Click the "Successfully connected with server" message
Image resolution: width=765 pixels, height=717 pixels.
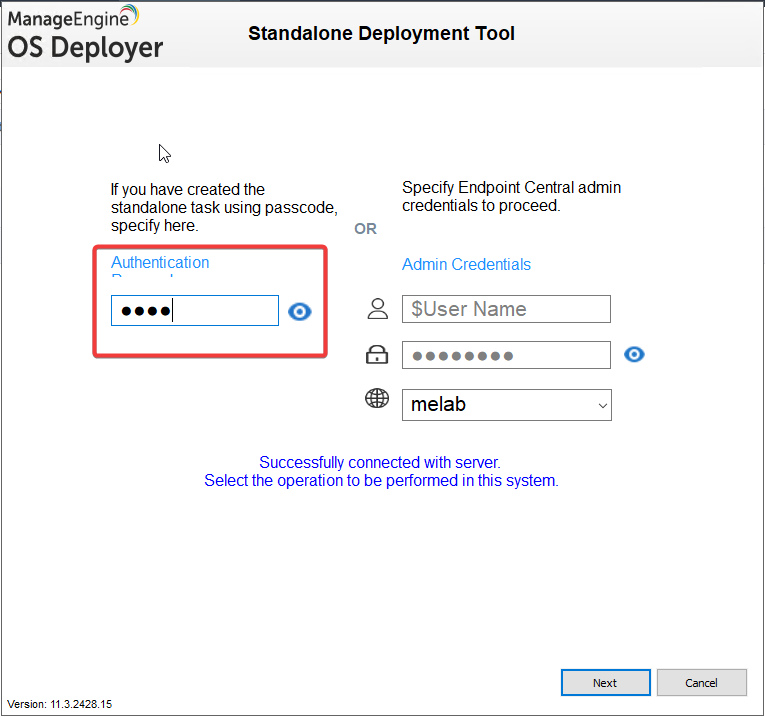pyautogui.click(x=380, y=463)
